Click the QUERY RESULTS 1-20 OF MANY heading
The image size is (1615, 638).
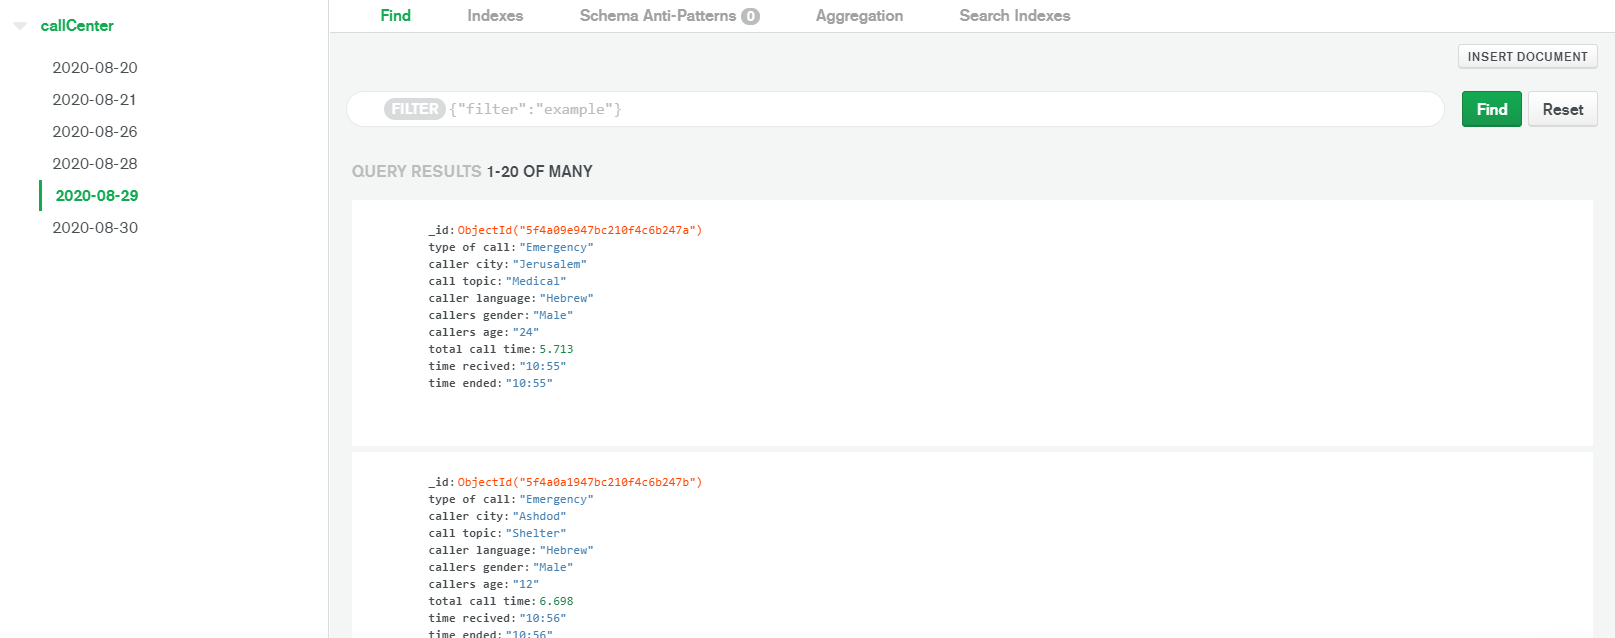472,172
